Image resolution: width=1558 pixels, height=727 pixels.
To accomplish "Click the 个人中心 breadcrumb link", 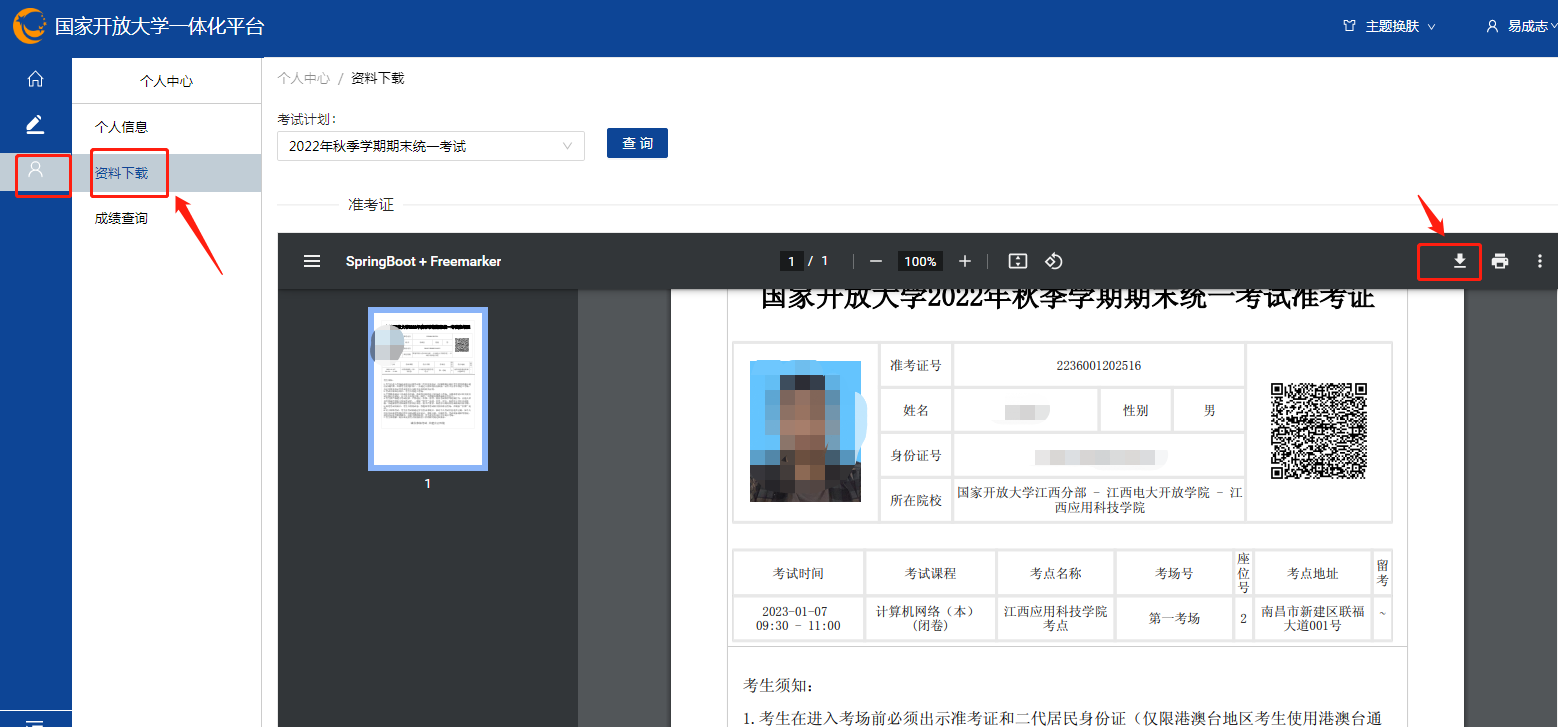I will [x=303, y=78].
